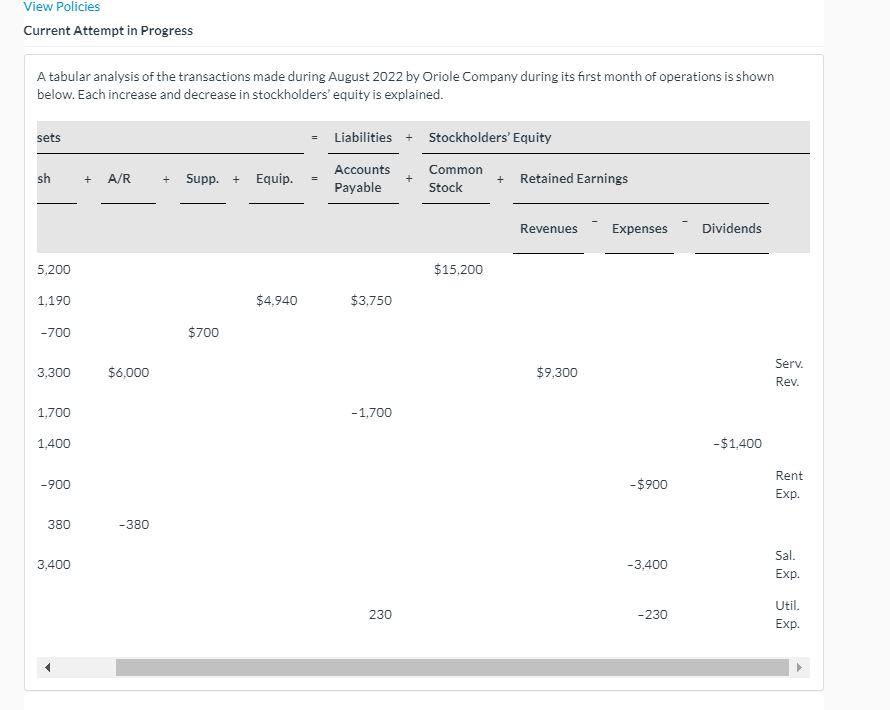Select the Expenses column header

pos(639,228)
